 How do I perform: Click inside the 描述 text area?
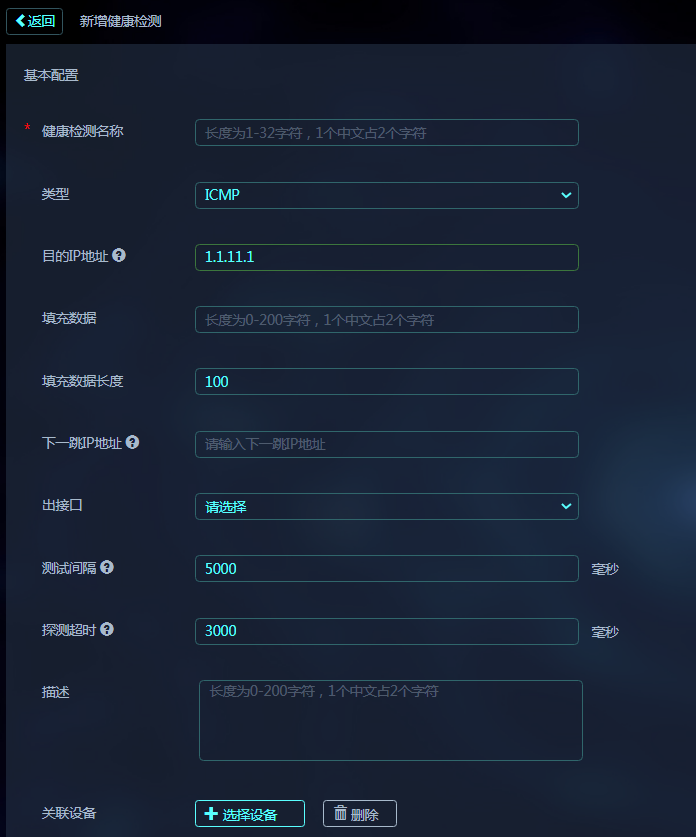coord(391,720)
